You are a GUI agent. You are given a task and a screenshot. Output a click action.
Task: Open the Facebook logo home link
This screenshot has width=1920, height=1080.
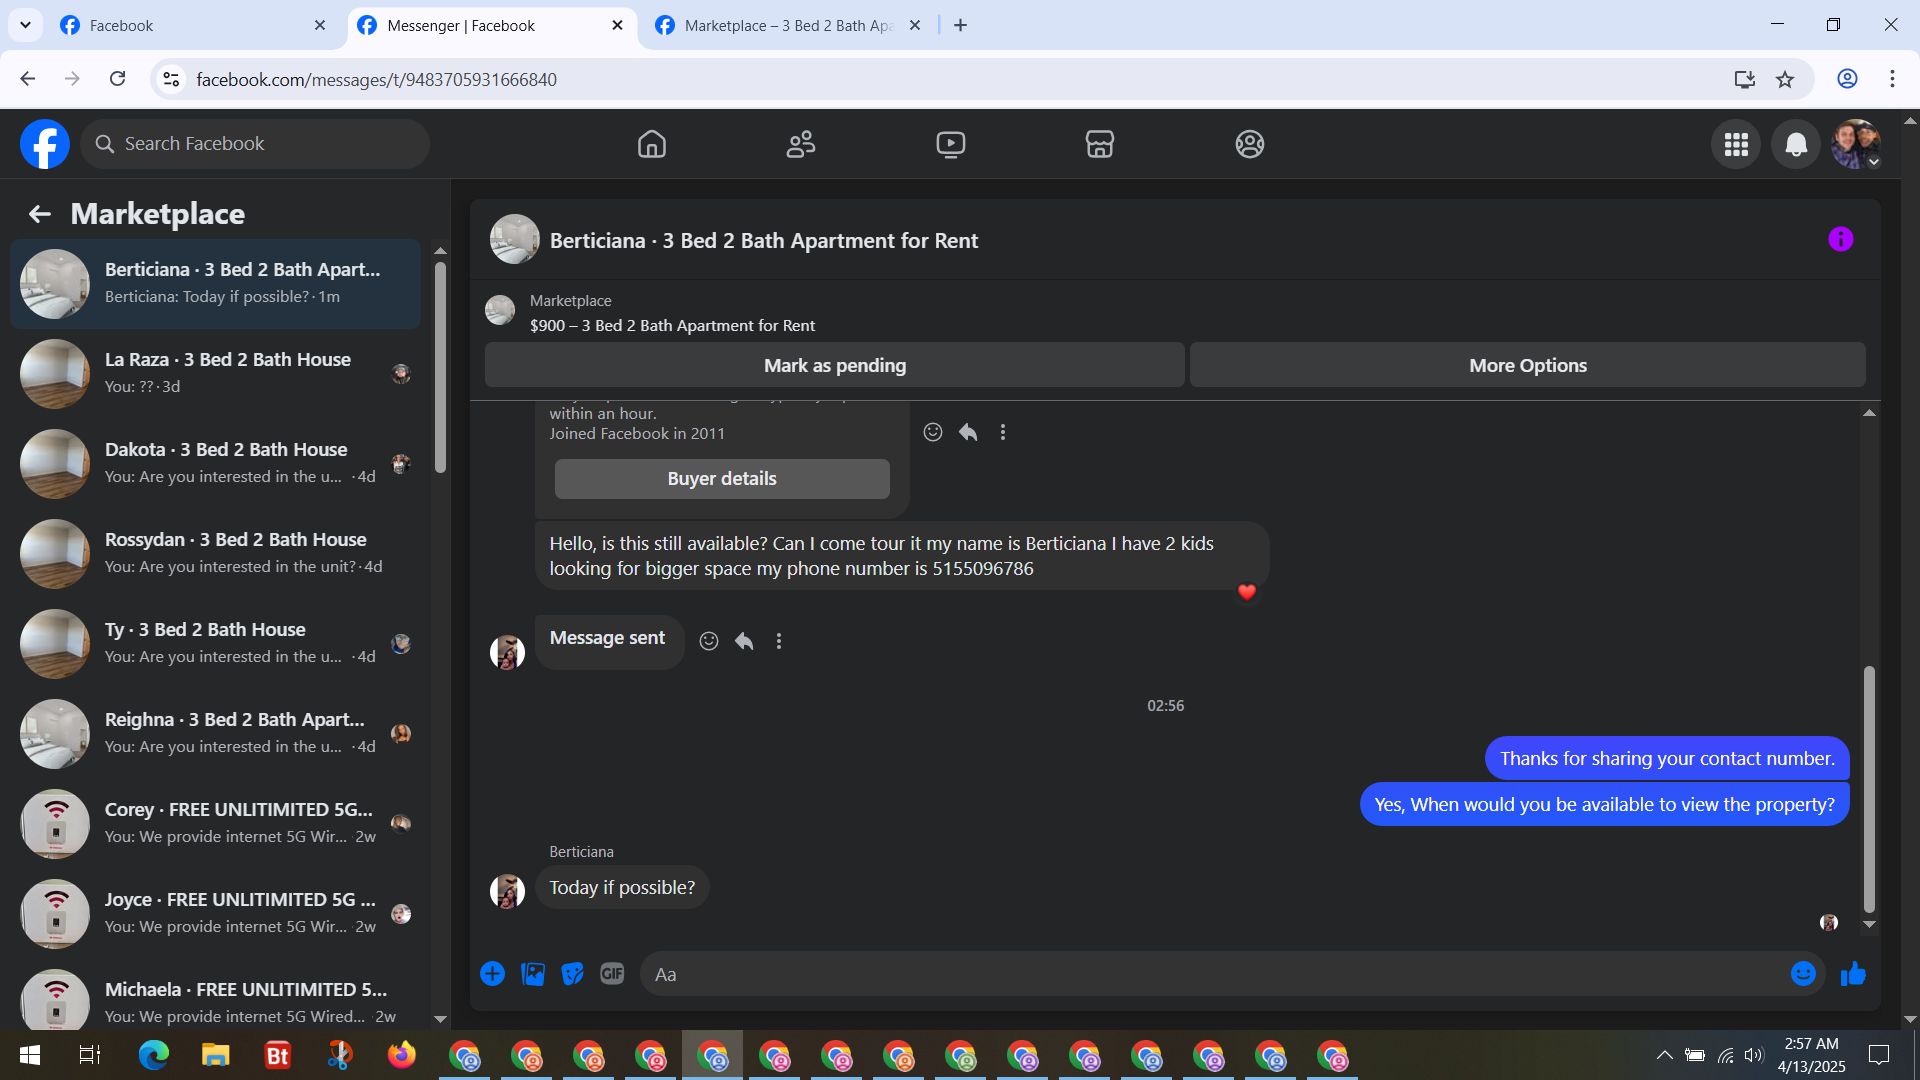point(45,144)
